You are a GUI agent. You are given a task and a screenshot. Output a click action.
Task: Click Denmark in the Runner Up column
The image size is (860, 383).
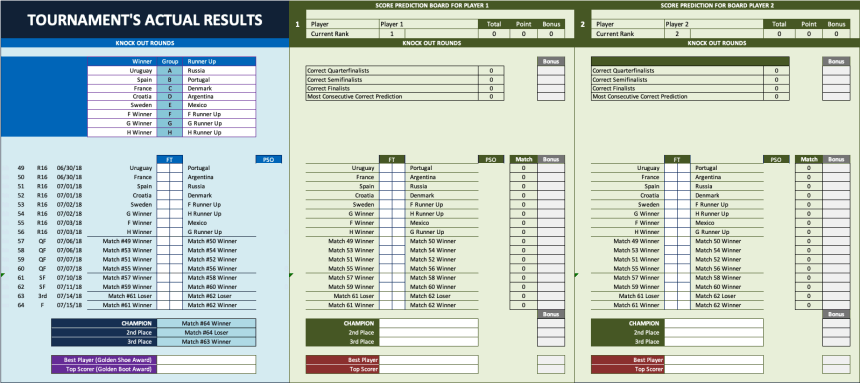(219, 88)
